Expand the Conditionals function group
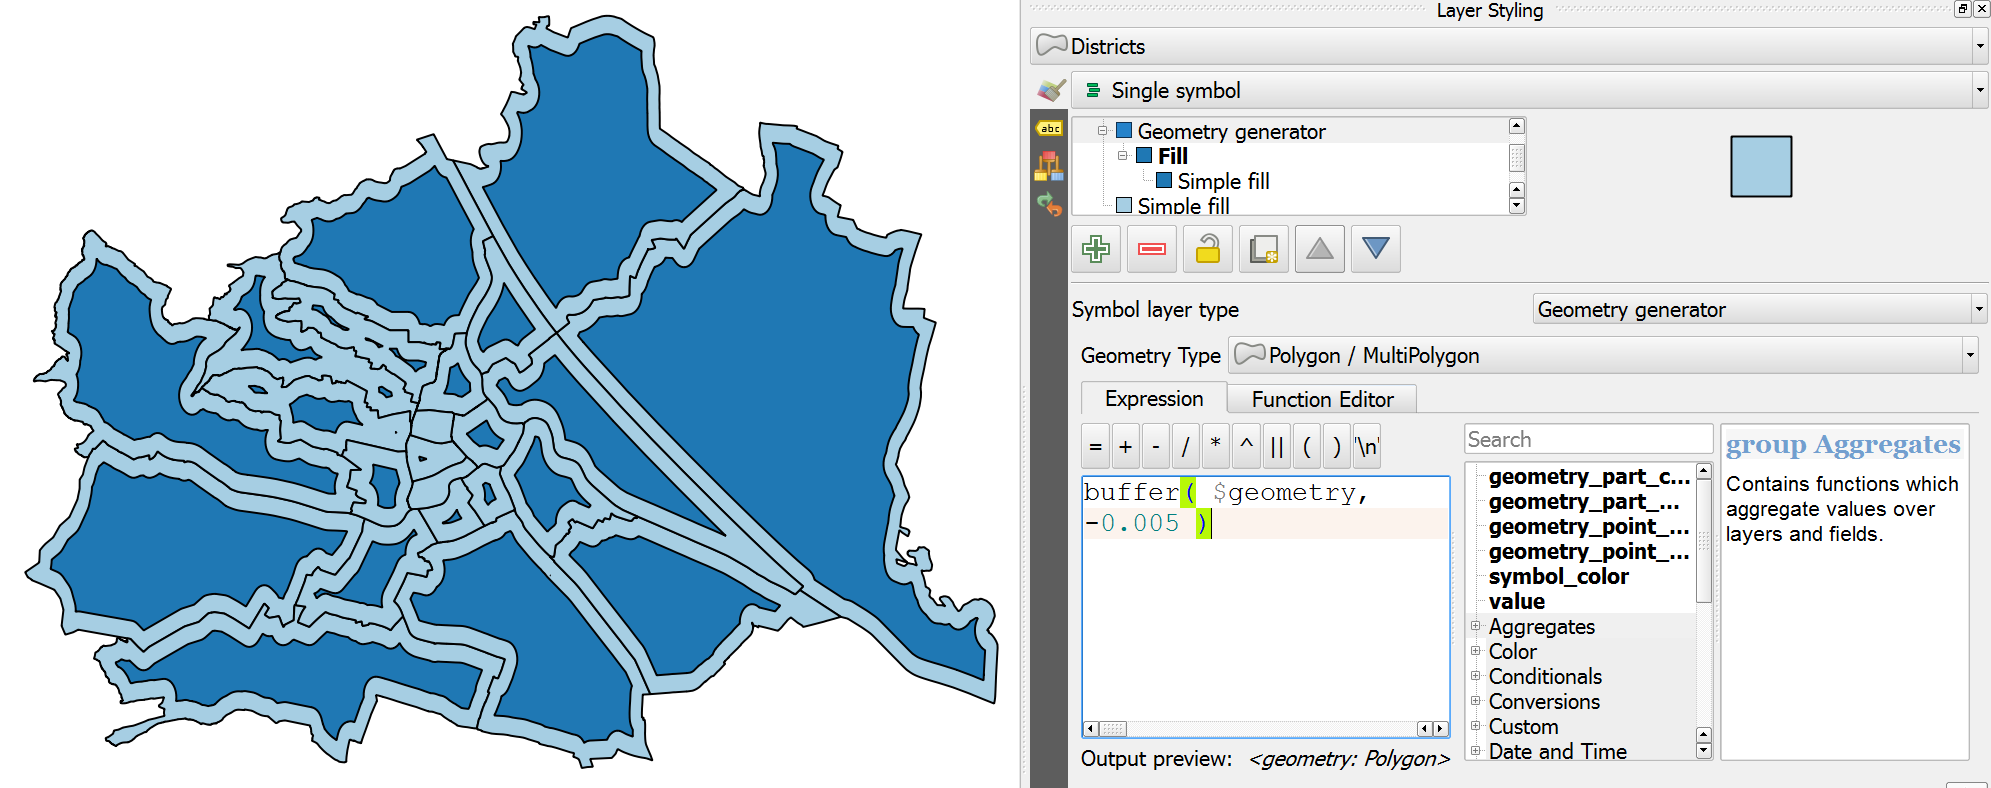The image size is (1991, 788). click(1475, 677)
